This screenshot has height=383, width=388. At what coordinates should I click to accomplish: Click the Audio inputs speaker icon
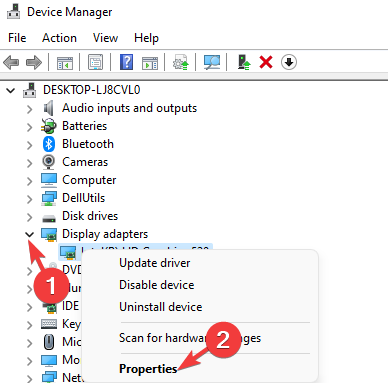(49, 108)
